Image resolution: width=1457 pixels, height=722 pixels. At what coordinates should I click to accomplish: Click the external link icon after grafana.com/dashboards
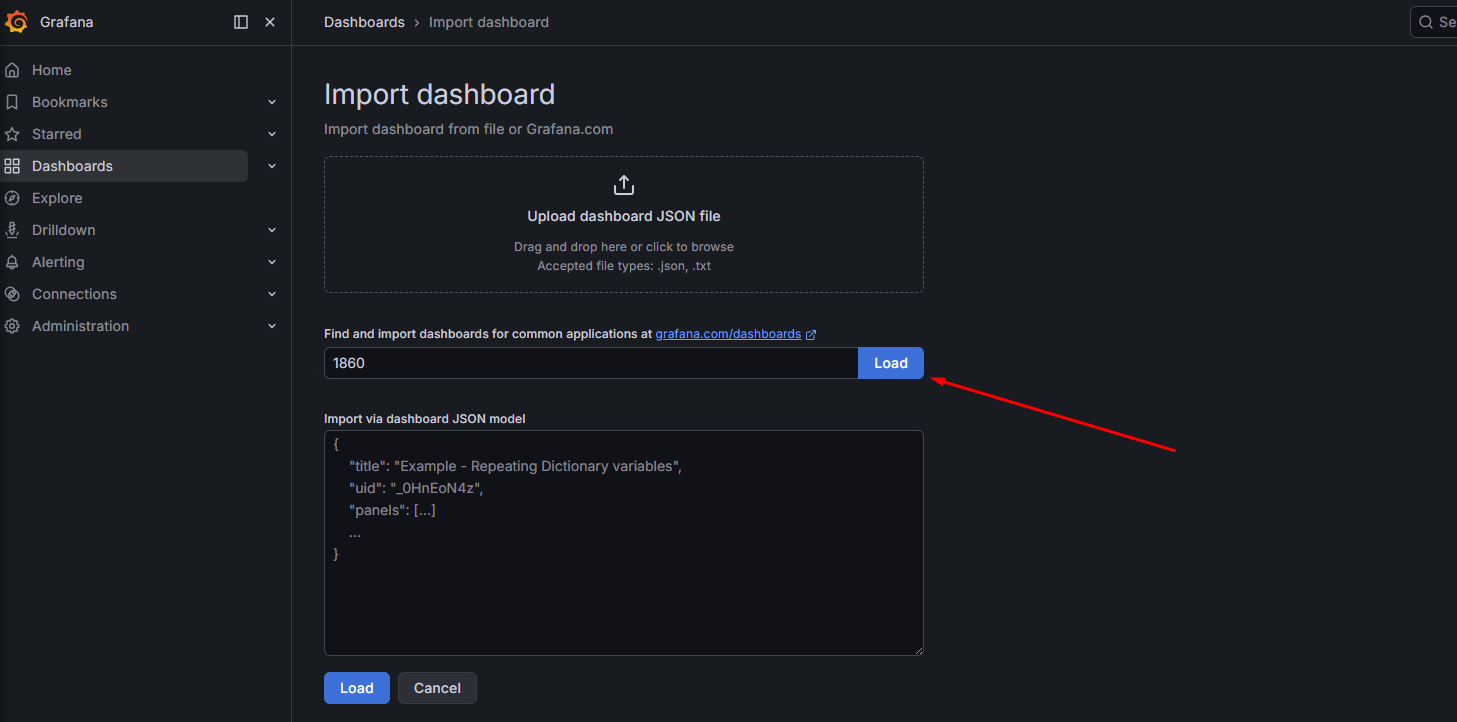[811, 335]
